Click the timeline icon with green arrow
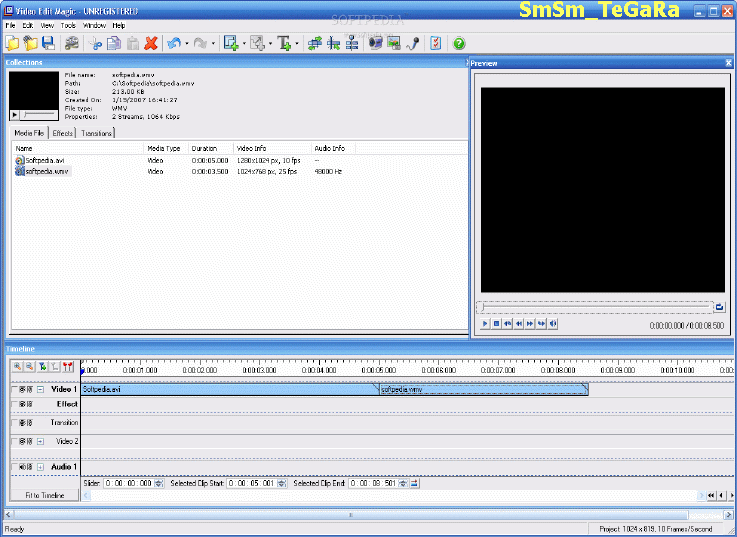This screenshot has height=537, width=737. (43, 366)
